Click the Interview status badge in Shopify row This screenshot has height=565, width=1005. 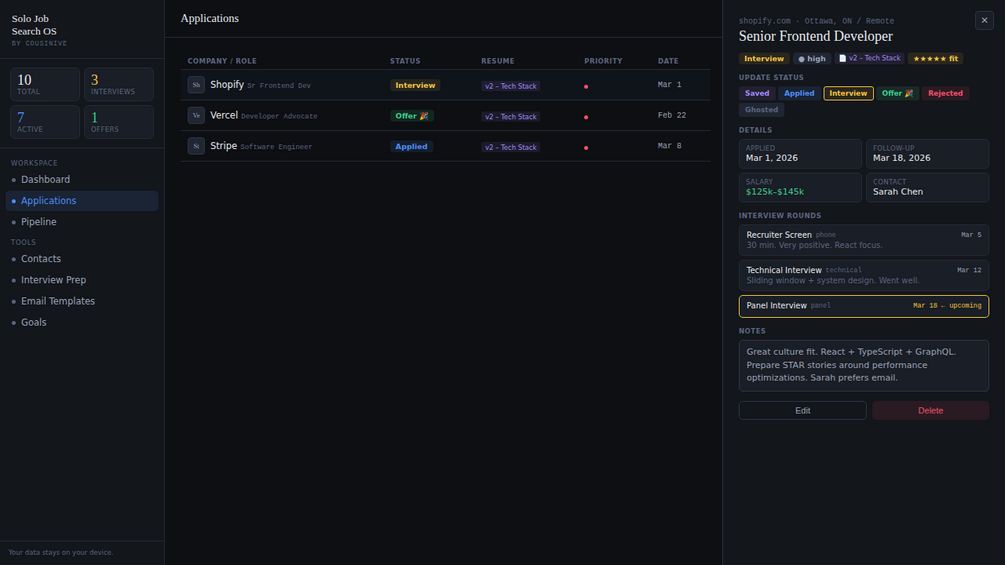(x=415, y=85)
